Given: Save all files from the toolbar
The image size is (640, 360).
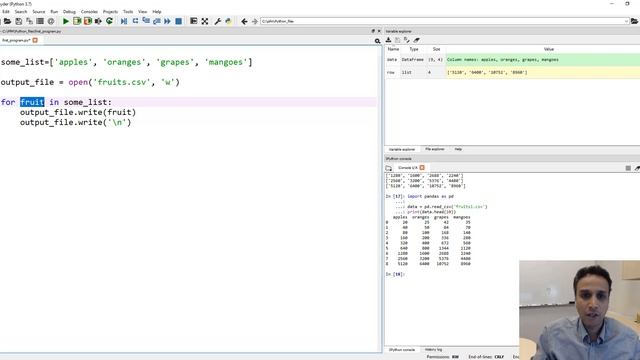Looking at the screenshot, I should (29, 21).
